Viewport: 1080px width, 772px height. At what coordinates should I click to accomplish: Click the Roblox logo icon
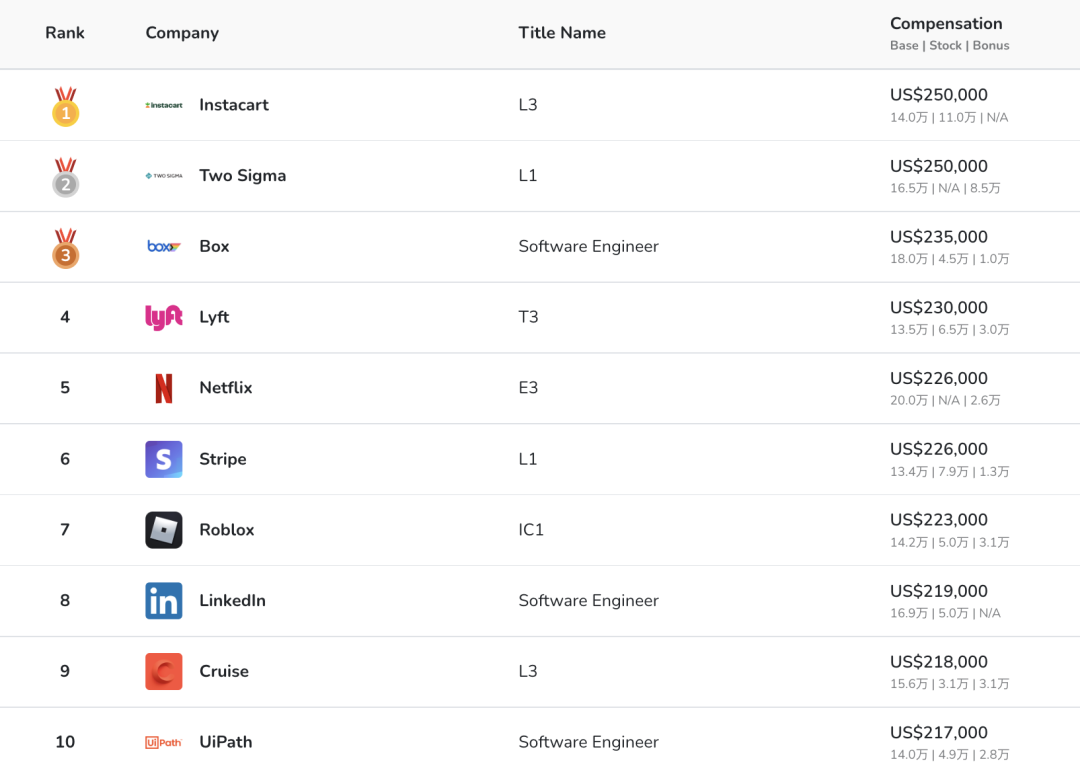point(164,530)
